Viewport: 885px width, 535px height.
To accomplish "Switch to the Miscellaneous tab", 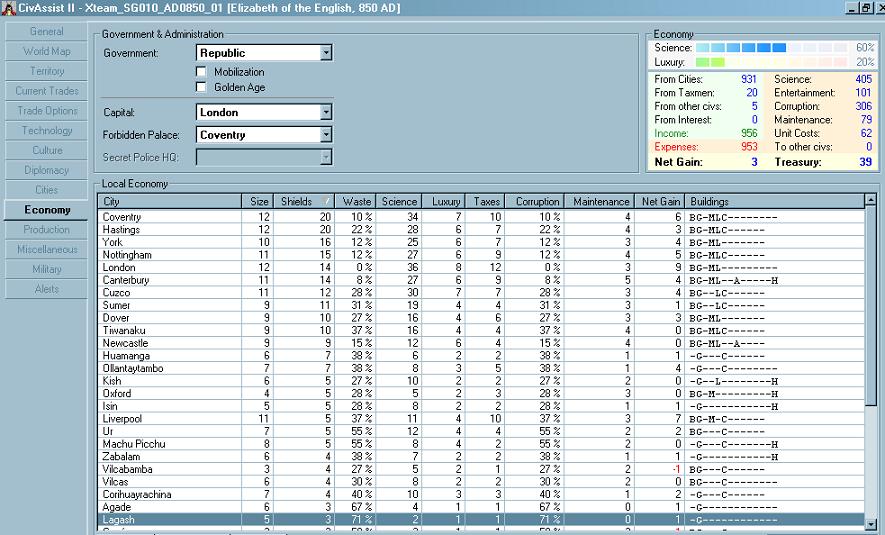I will pos(46,249).
